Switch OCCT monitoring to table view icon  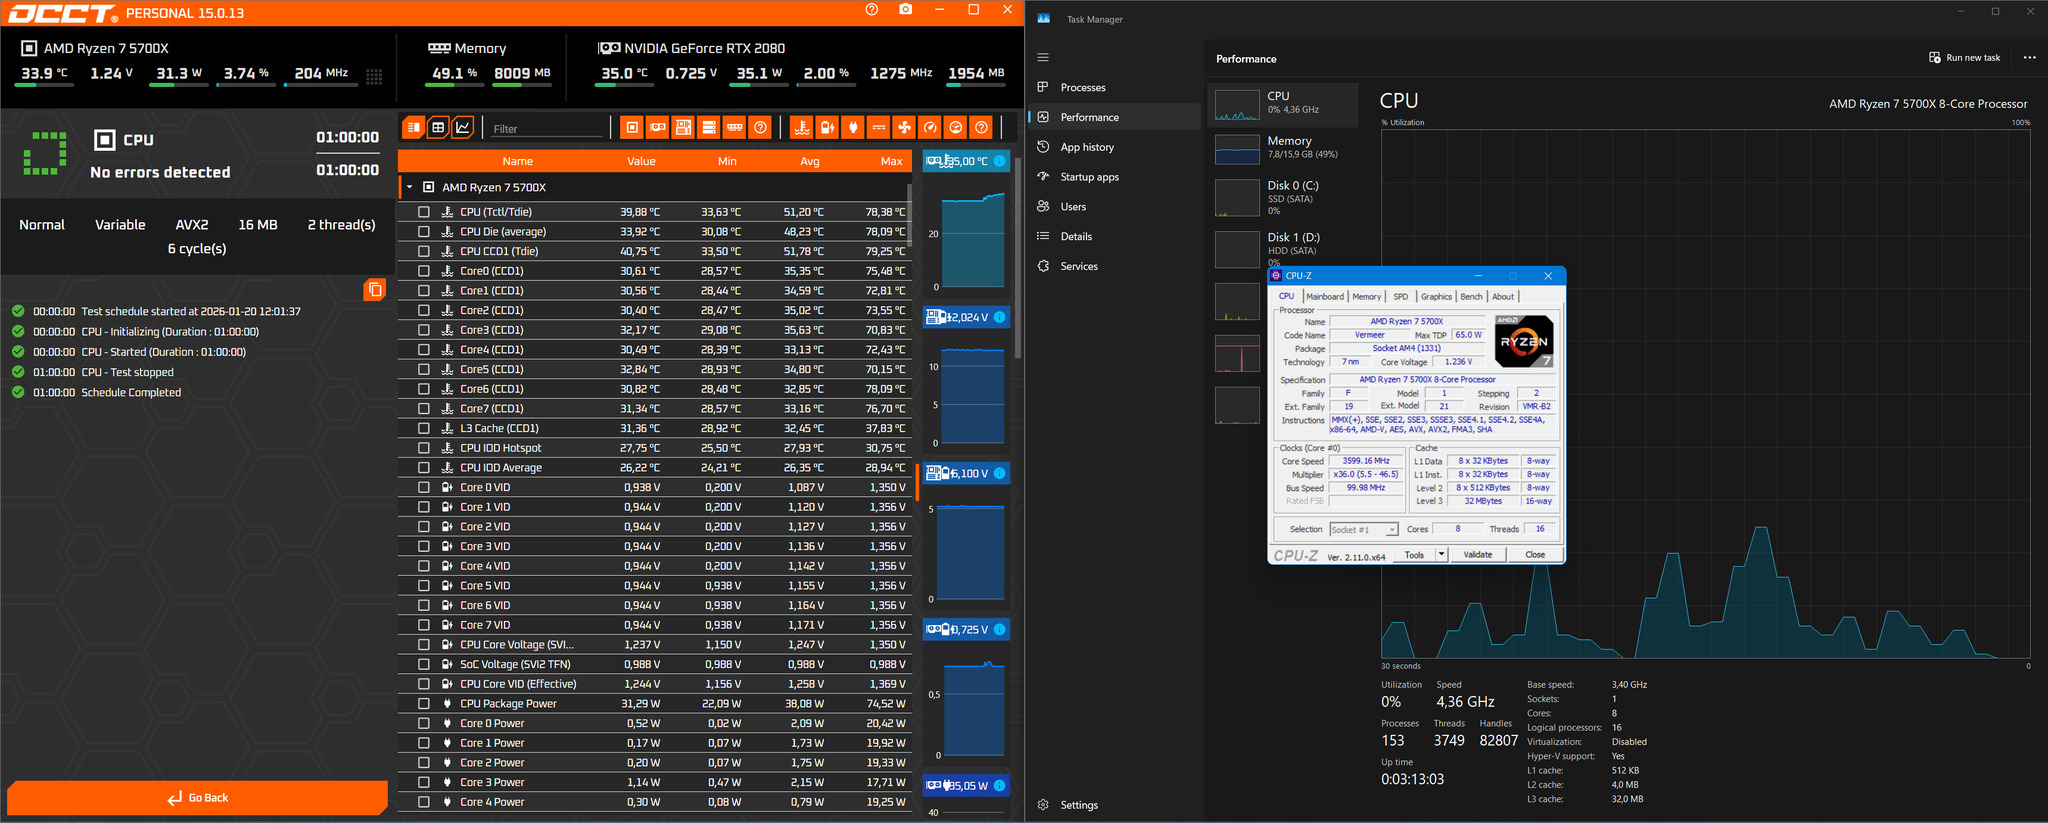[x=438, y=128]
